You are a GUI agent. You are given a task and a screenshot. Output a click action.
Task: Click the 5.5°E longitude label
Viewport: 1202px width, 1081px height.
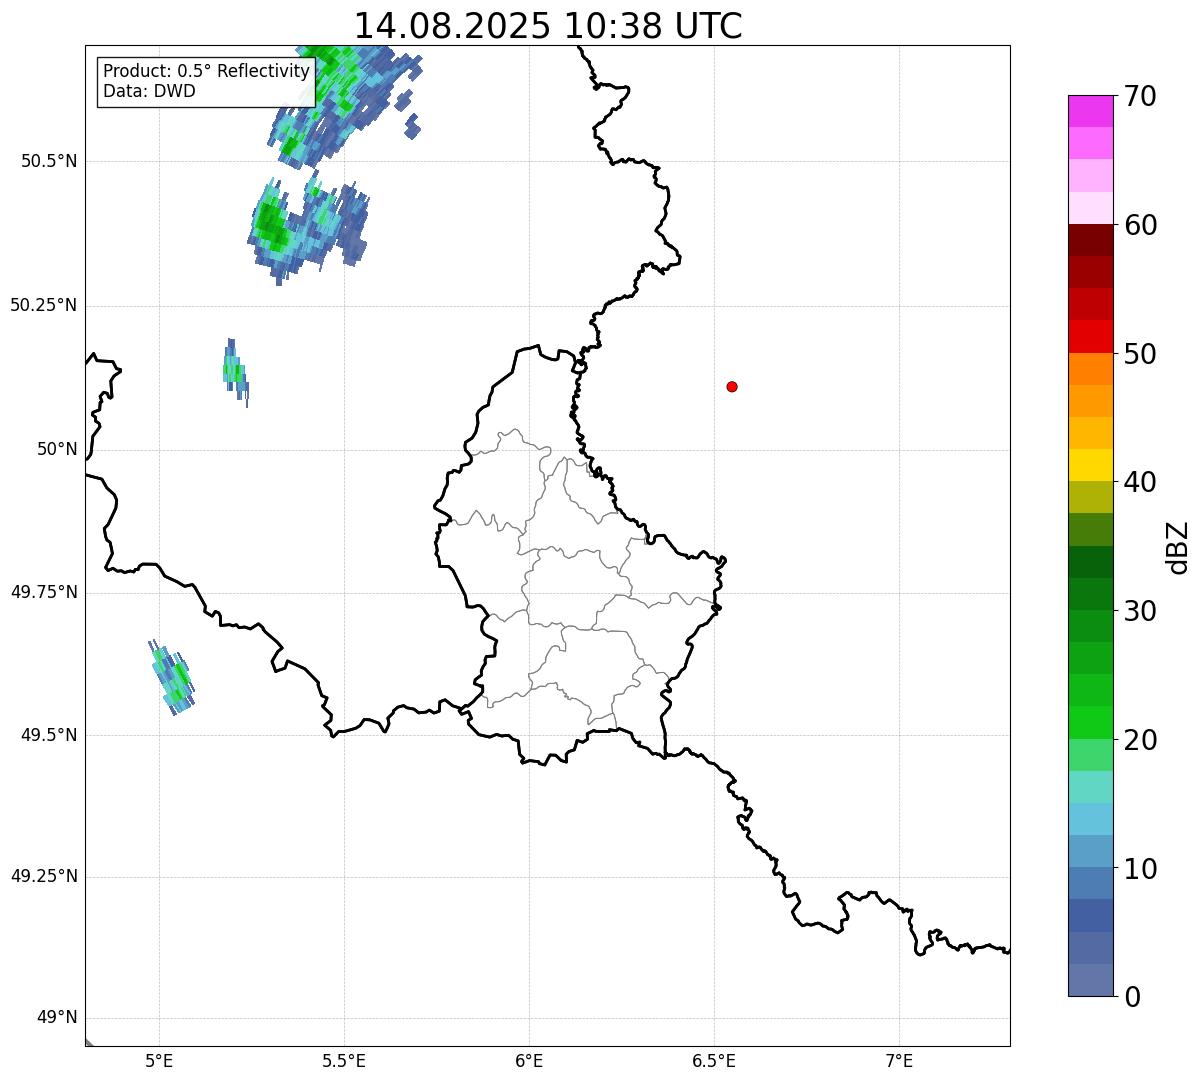(x=344, y=1060)
